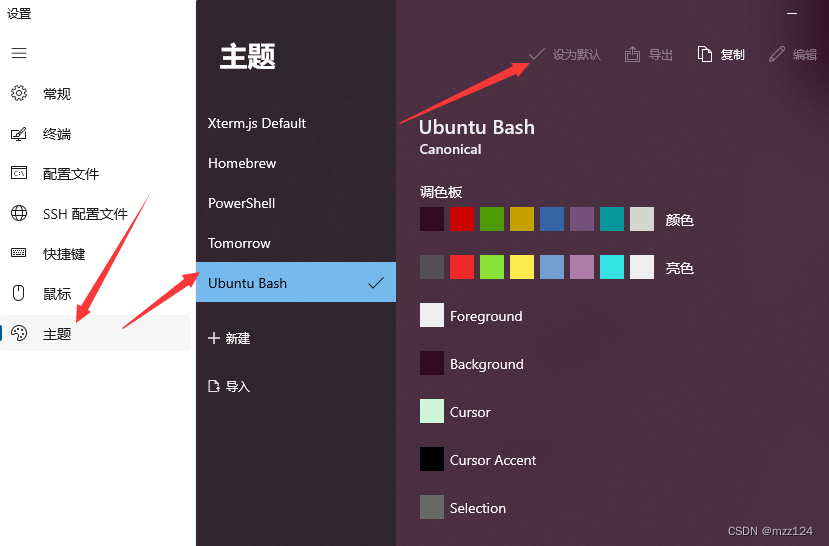Open SSH 配置文件 settings page

click(x=84, y=214)
